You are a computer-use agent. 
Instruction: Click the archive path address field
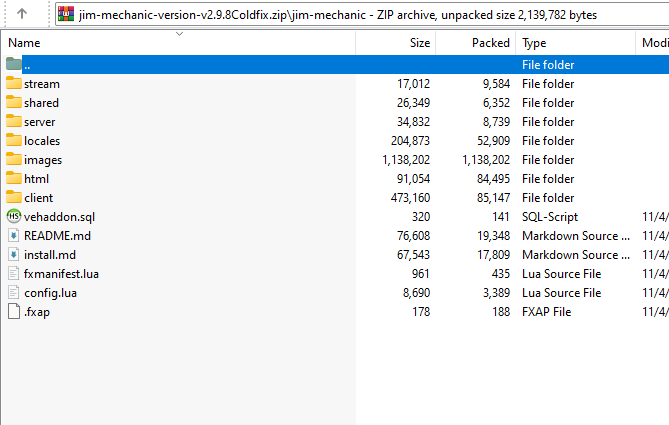[363, 15]
